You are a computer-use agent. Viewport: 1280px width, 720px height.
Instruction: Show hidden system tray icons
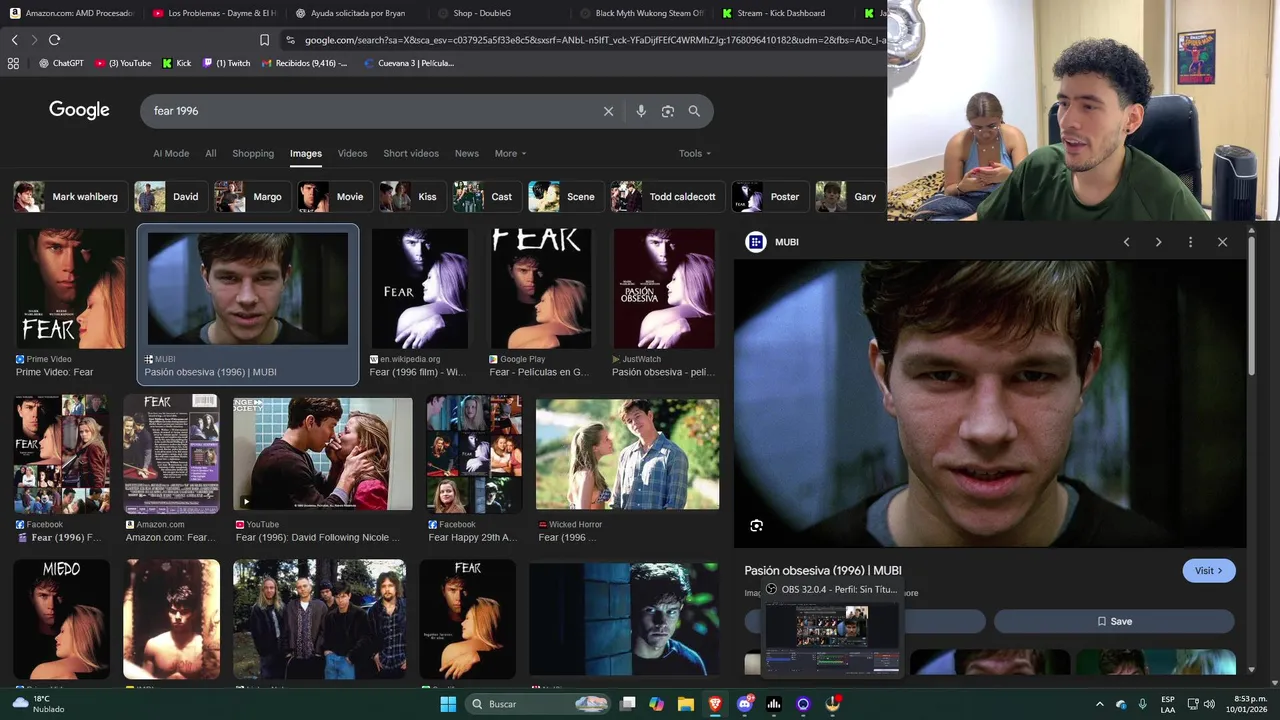1099,704
